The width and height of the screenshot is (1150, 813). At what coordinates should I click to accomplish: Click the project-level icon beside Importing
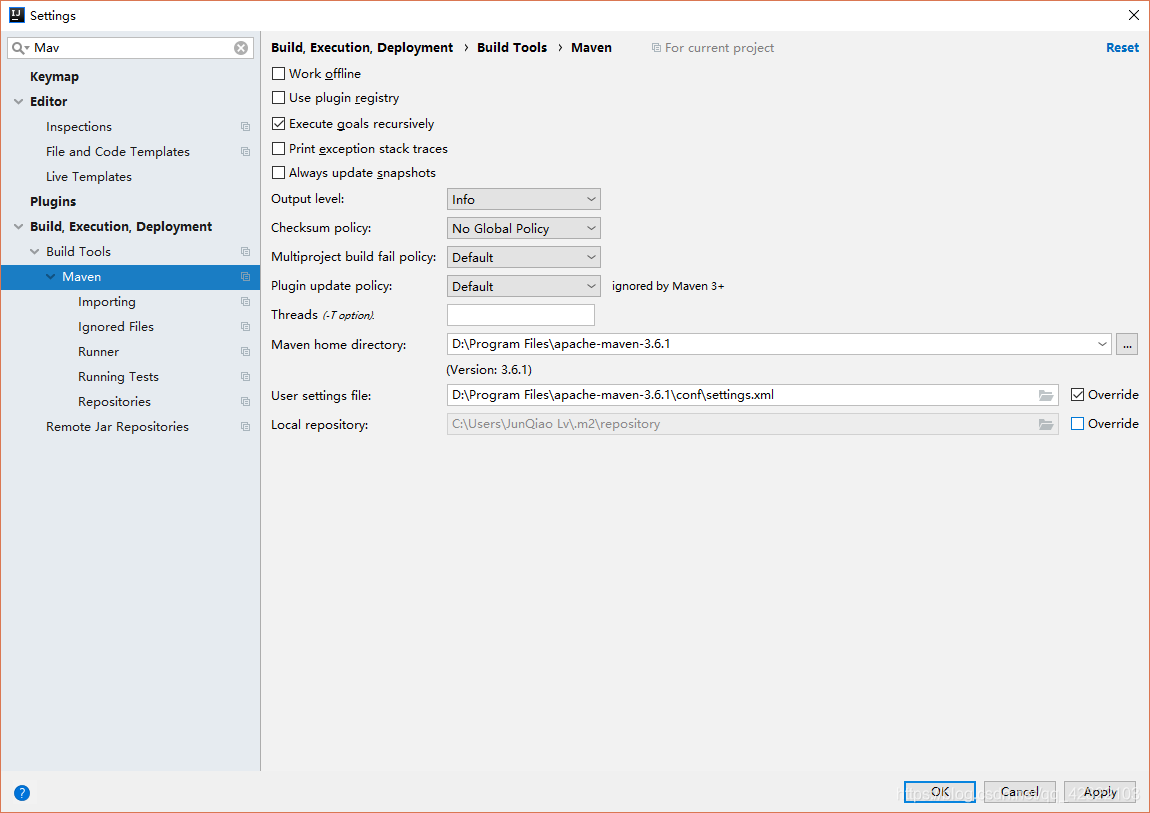point(246,301)
